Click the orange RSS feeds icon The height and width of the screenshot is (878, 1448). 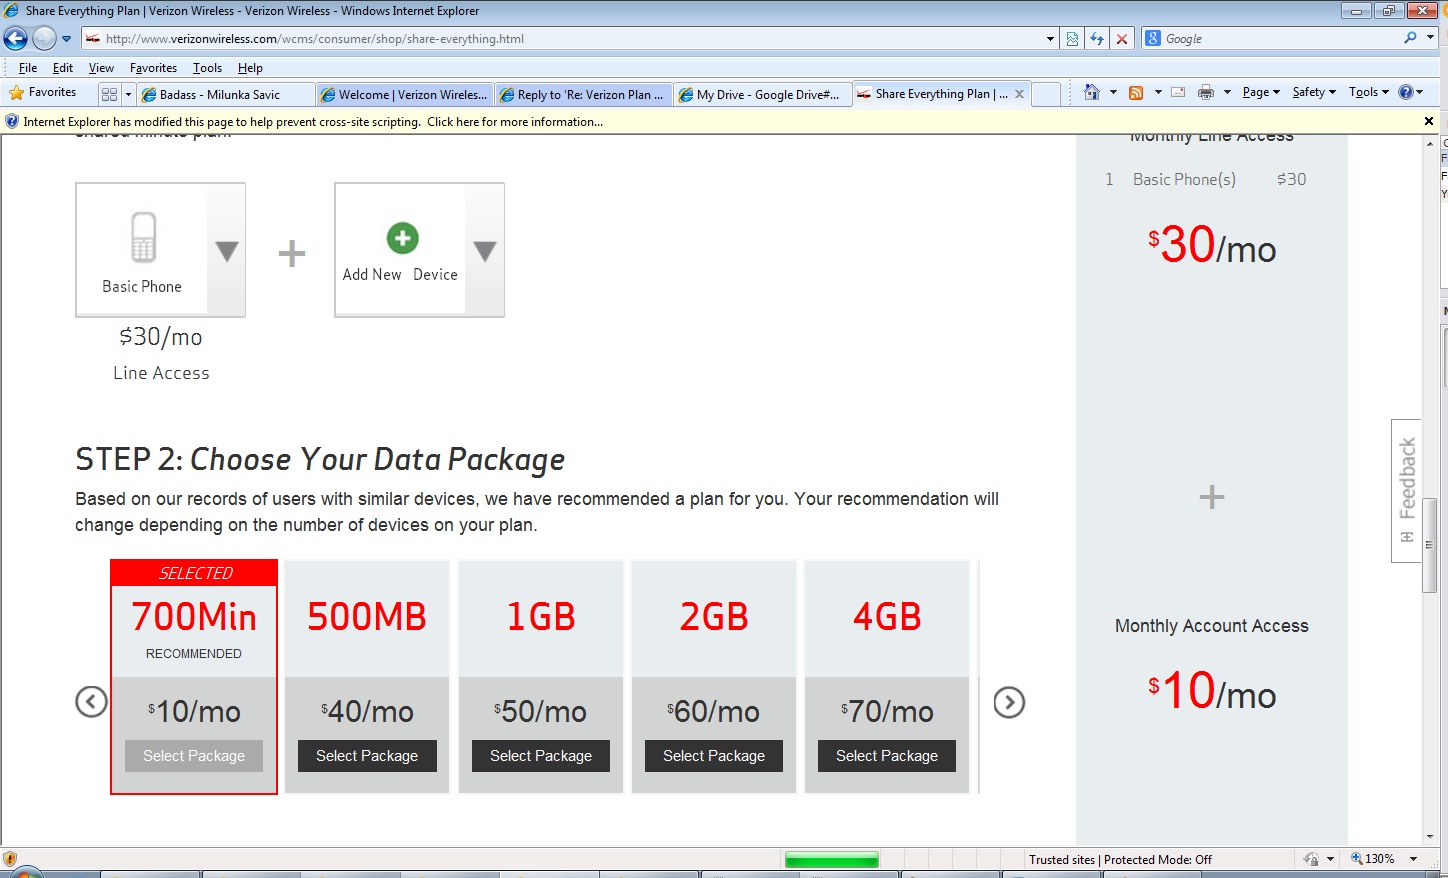click(x=1136, y=92)
